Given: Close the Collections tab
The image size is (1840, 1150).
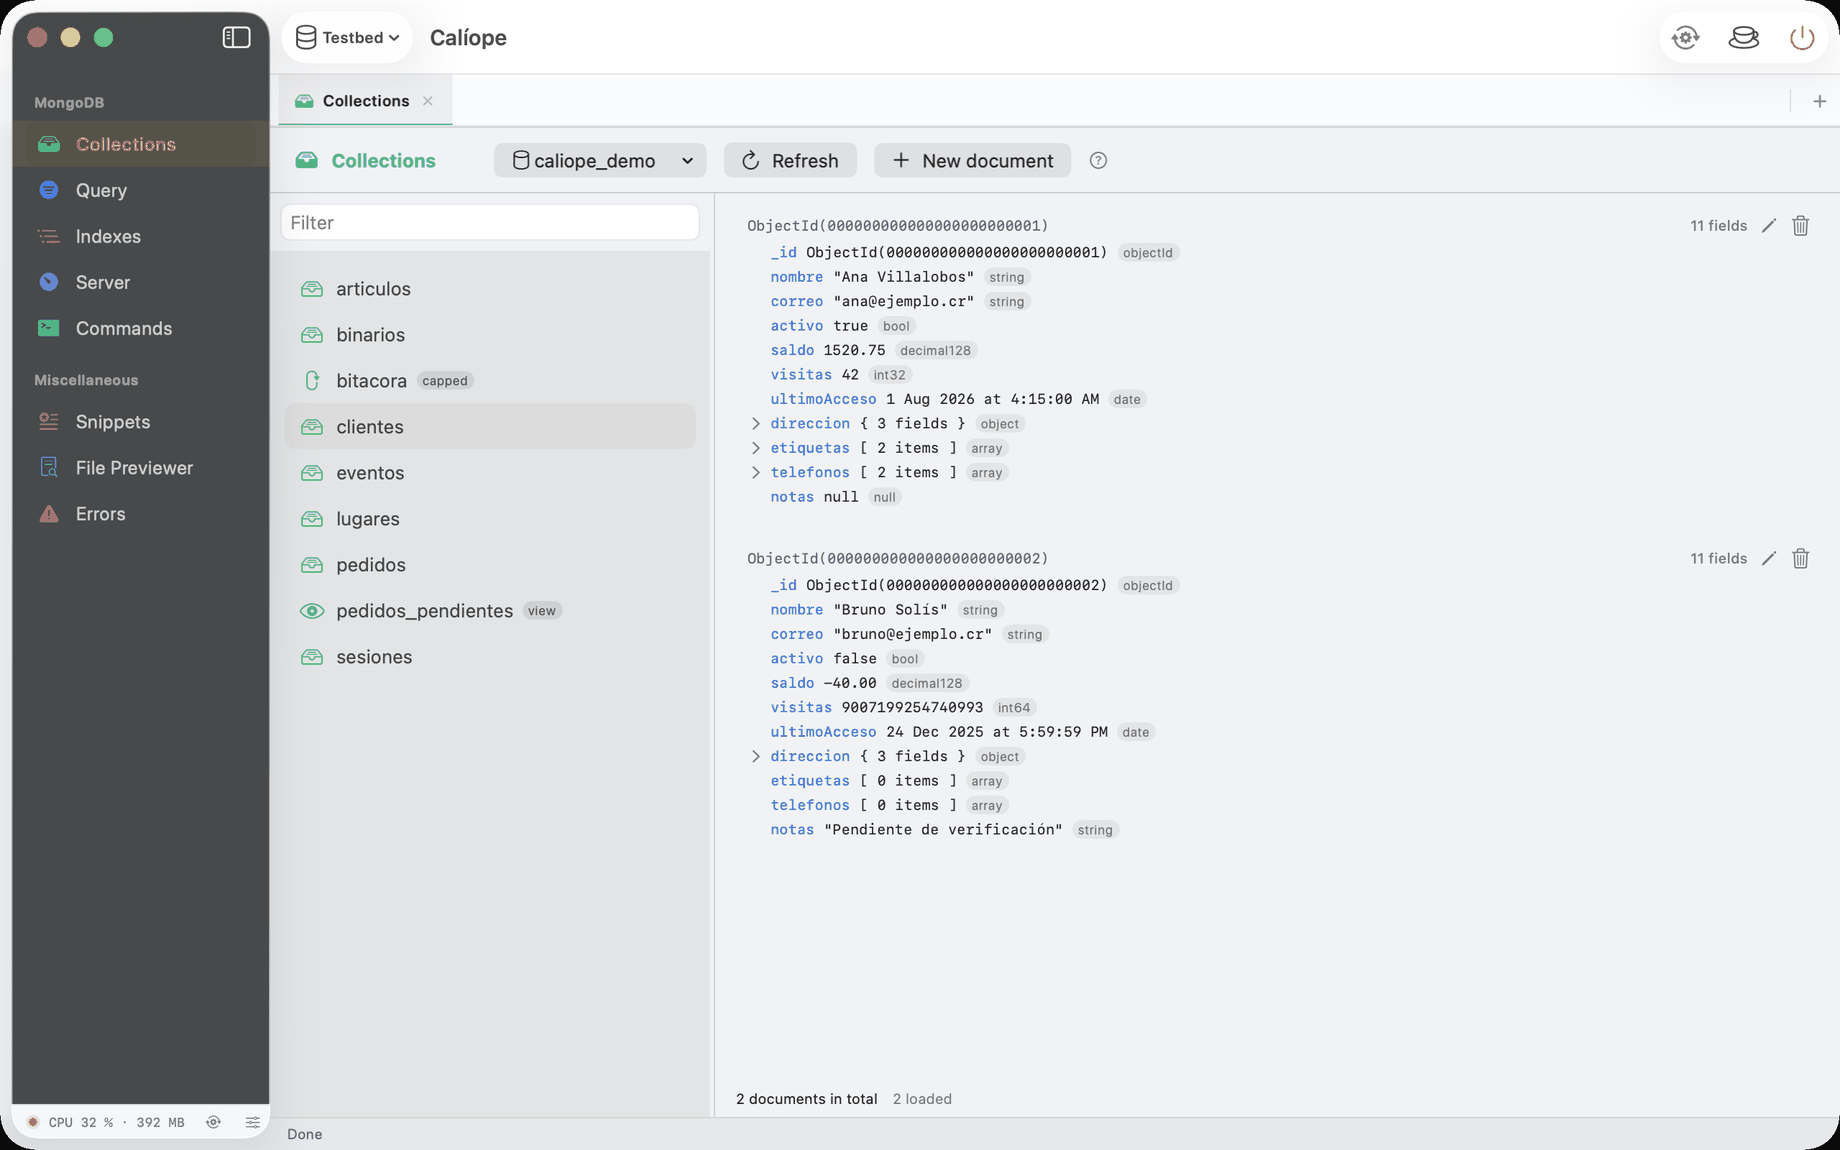Looking at the screenshot, I should [x=428, y=101].
